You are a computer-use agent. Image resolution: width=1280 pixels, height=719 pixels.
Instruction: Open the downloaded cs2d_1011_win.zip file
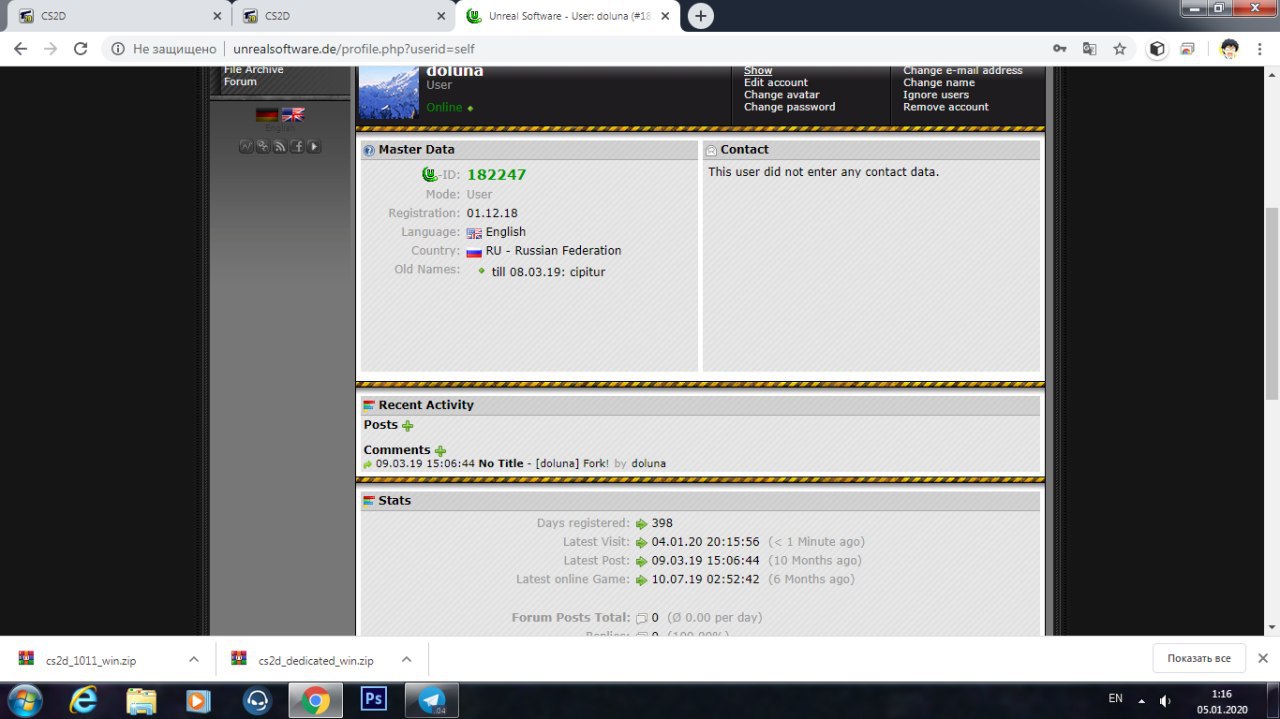[90, 660]
